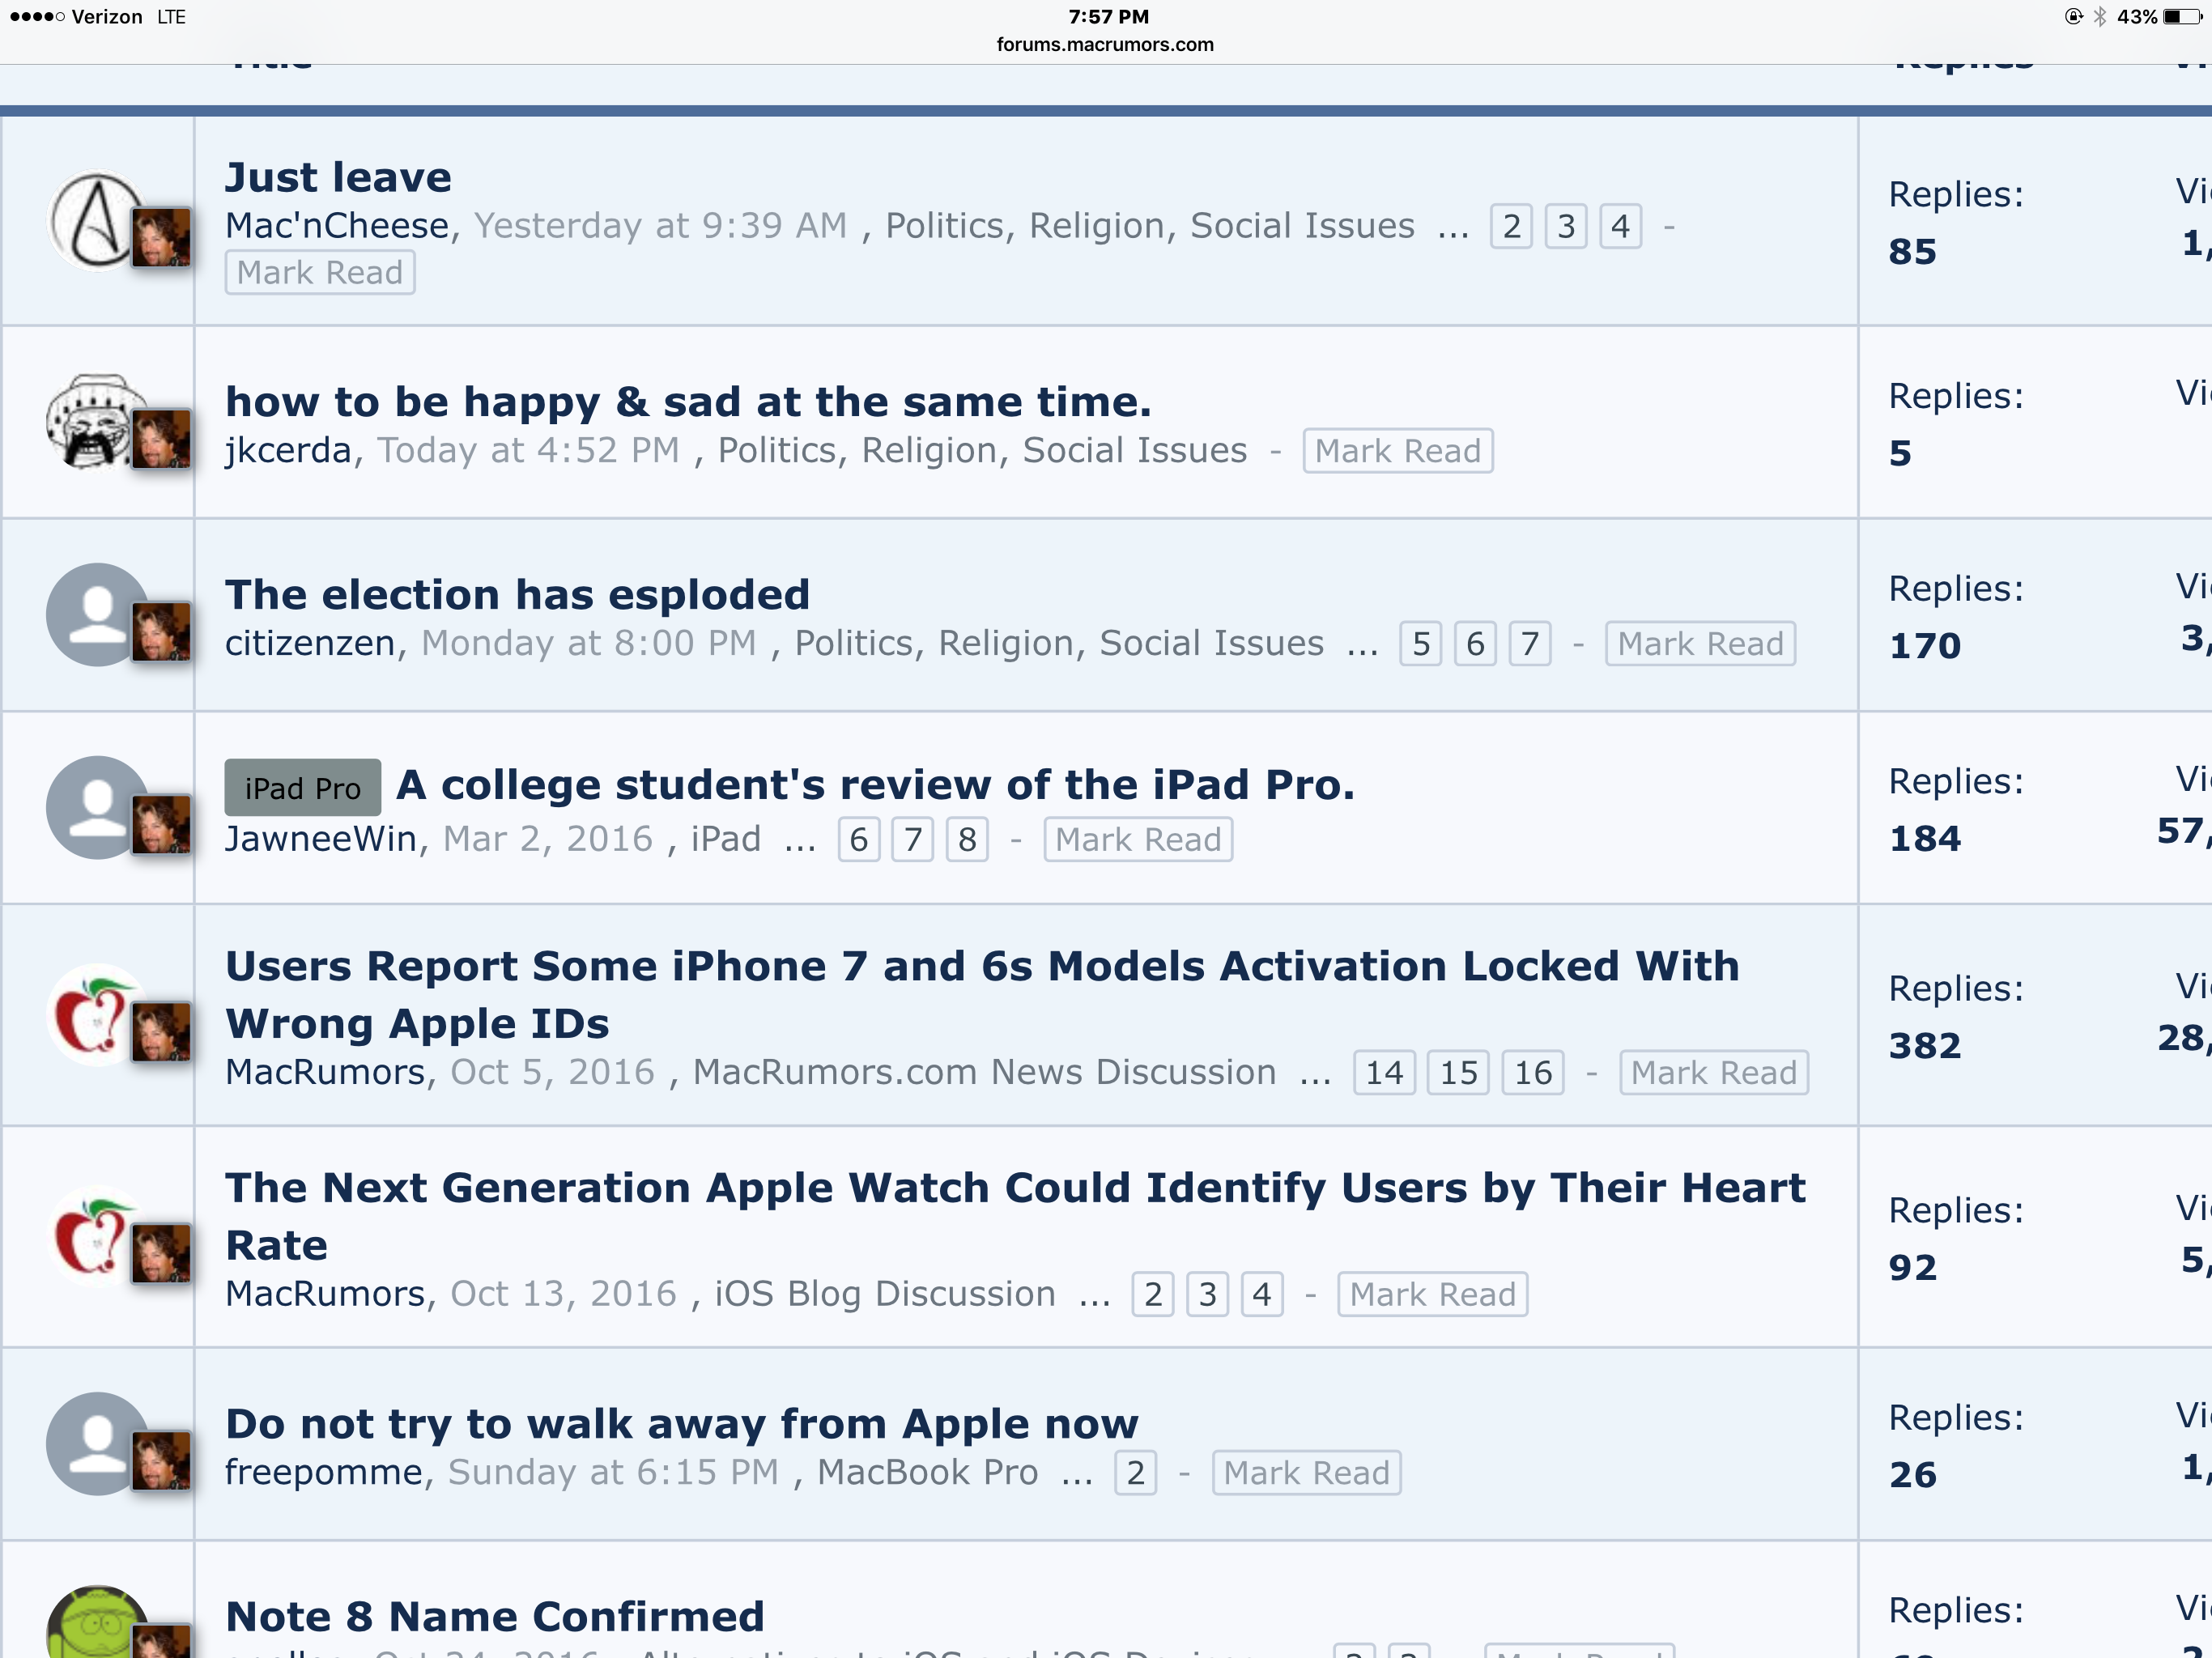This screenshot has height=1658, width=2212.
Task: Select the iPad Pro prefix tag
Action: coord(302,788)
